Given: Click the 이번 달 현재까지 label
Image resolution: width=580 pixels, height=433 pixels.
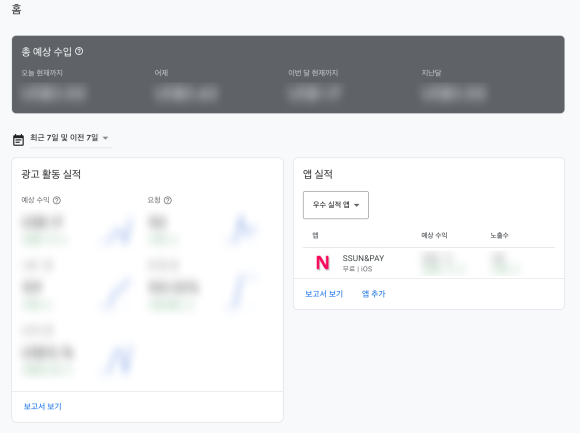Looking at the screenshot, I should pyautogui.click(x=313, y=73).
